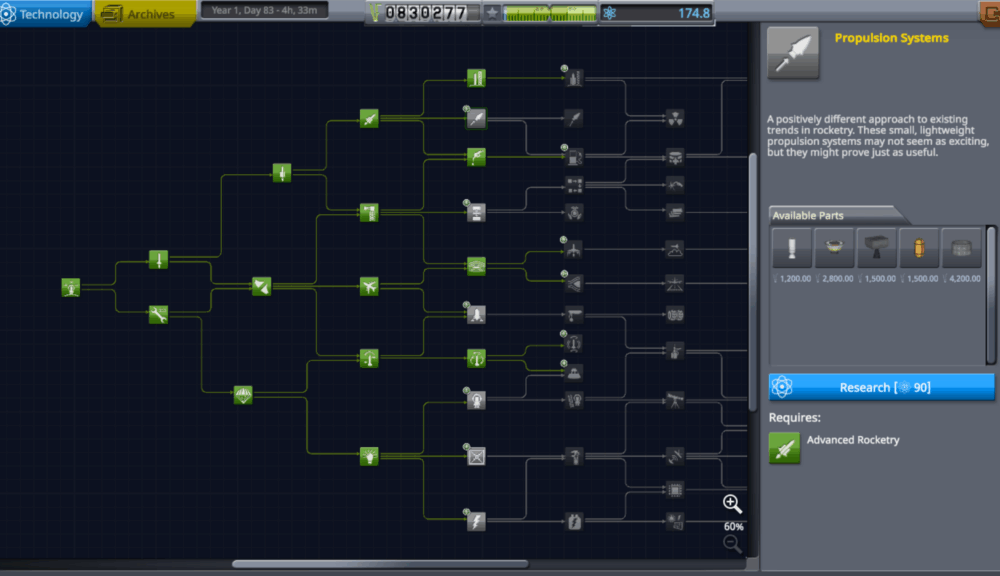Select the lightning bolt Electrics node
This screenshot has height=576, width=1000.
477,520
